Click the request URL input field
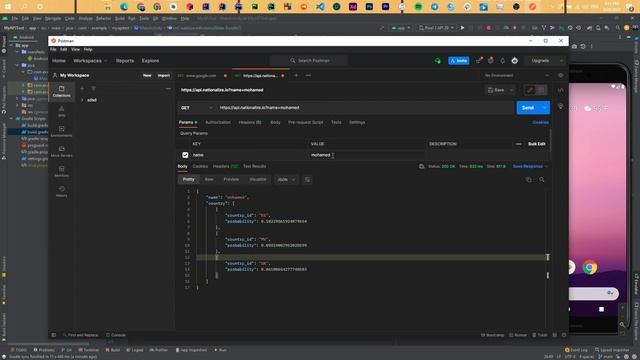The width and height of the screenshot is (640, 360). (365, 108)
